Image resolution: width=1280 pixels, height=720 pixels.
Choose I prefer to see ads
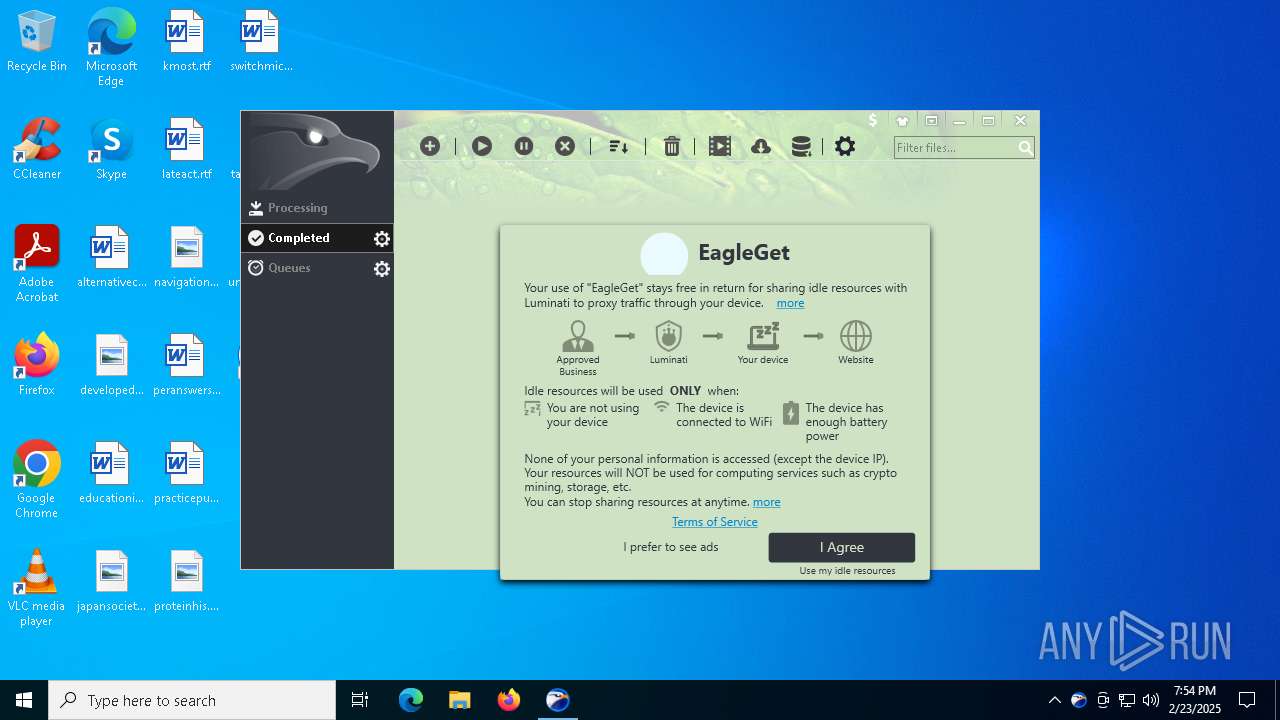pos(671,547)
